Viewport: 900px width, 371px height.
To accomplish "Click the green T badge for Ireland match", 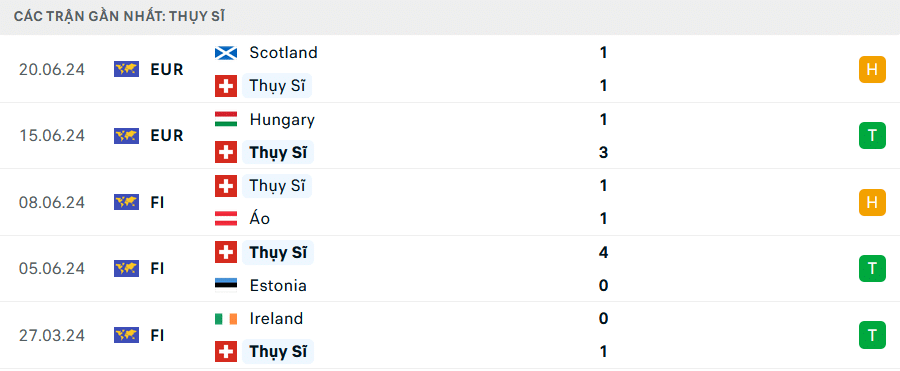I will point(872,335).
